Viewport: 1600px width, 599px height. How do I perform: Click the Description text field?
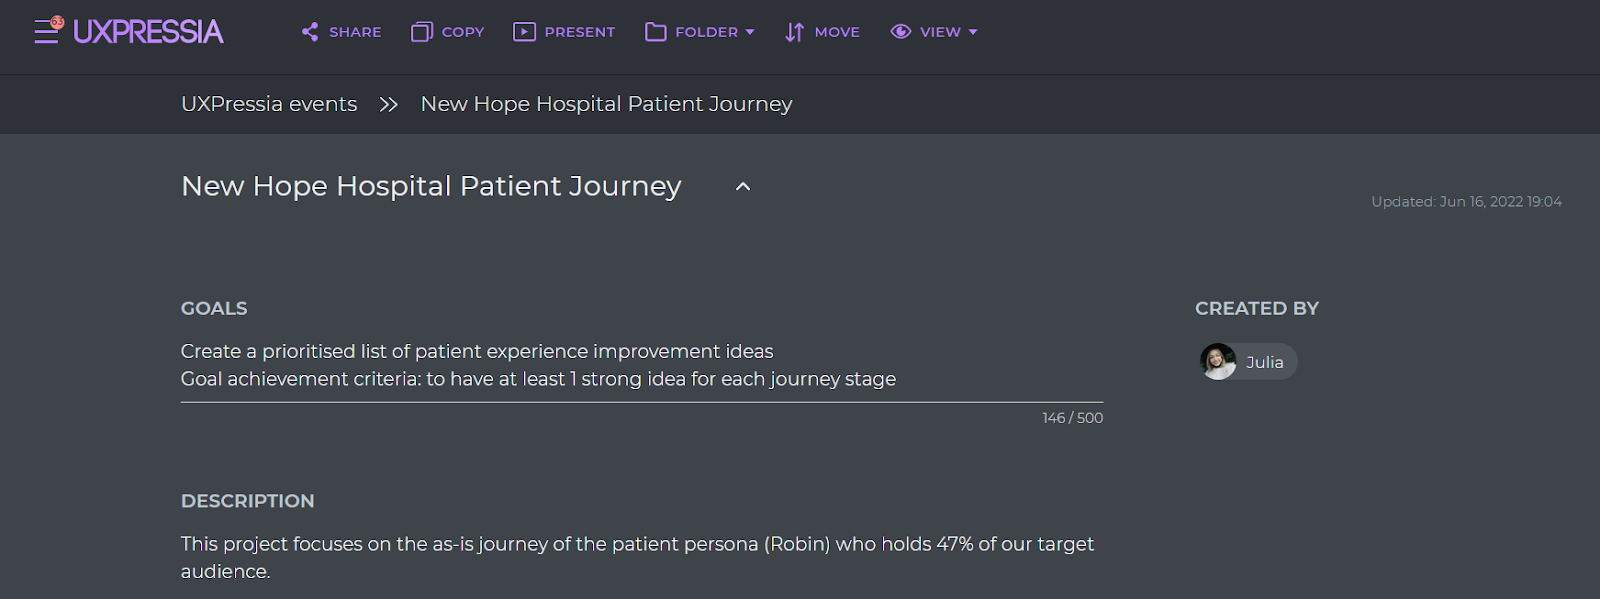pyautogui.click(x=642, y=558)
